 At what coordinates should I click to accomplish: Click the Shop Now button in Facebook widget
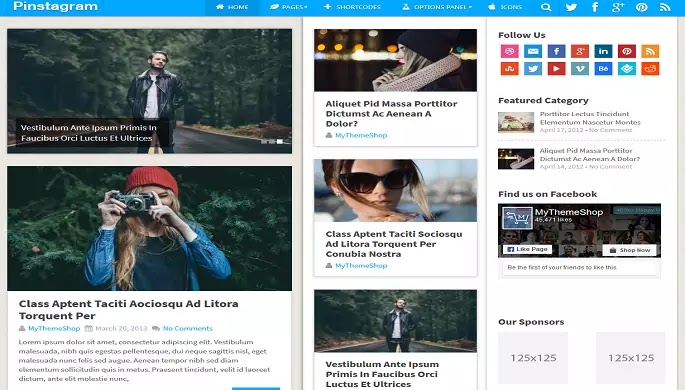[630, 250]
